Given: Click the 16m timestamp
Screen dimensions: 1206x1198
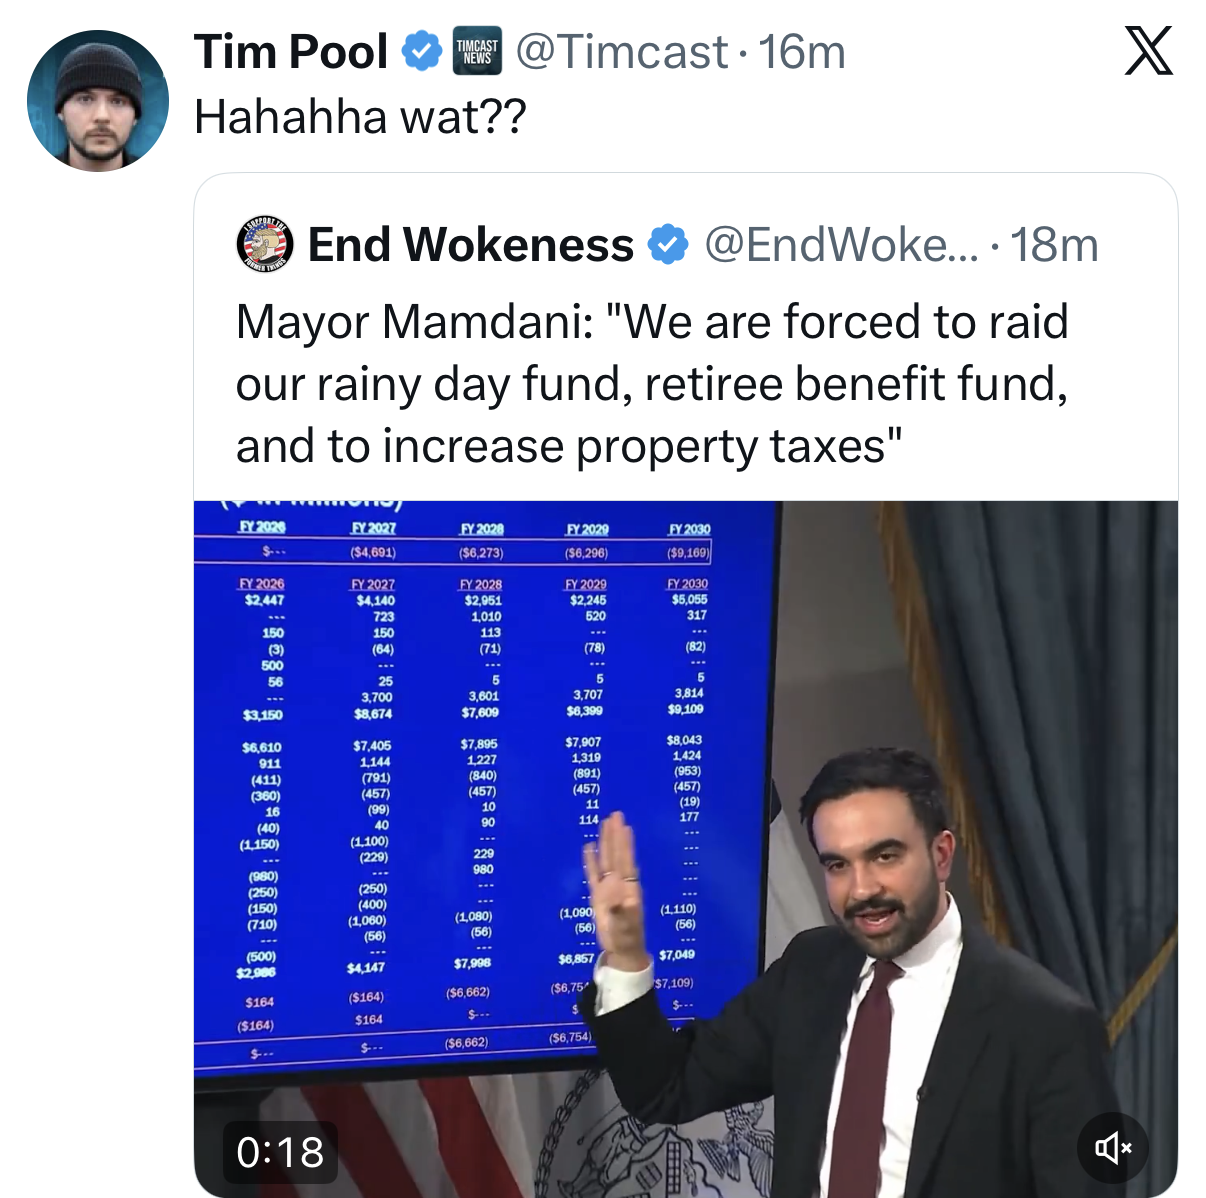Looking at the screenshot, I should 802,52.
